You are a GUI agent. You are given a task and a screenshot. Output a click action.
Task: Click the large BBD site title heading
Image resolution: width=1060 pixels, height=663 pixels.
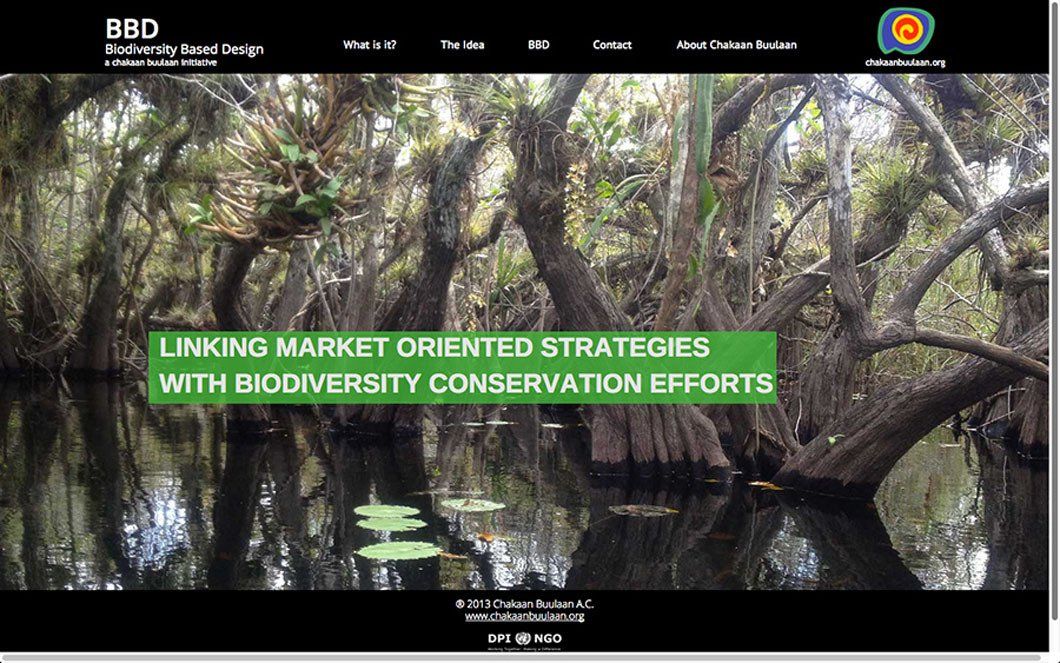132,29
